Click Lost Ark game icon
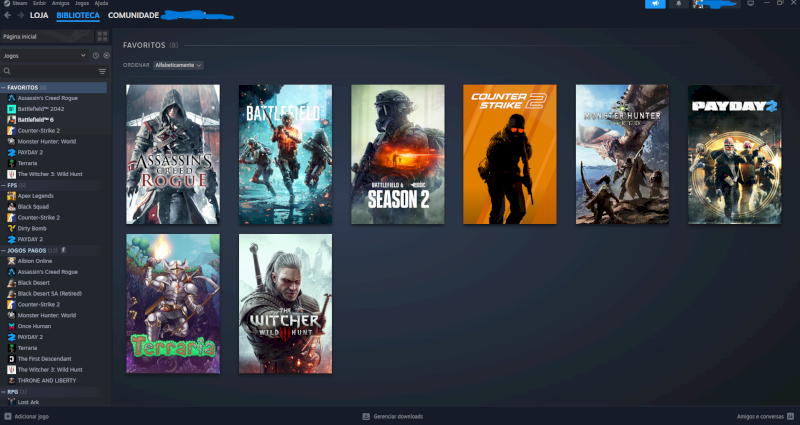This screenshot has height=425, width=800. point(11,402)
